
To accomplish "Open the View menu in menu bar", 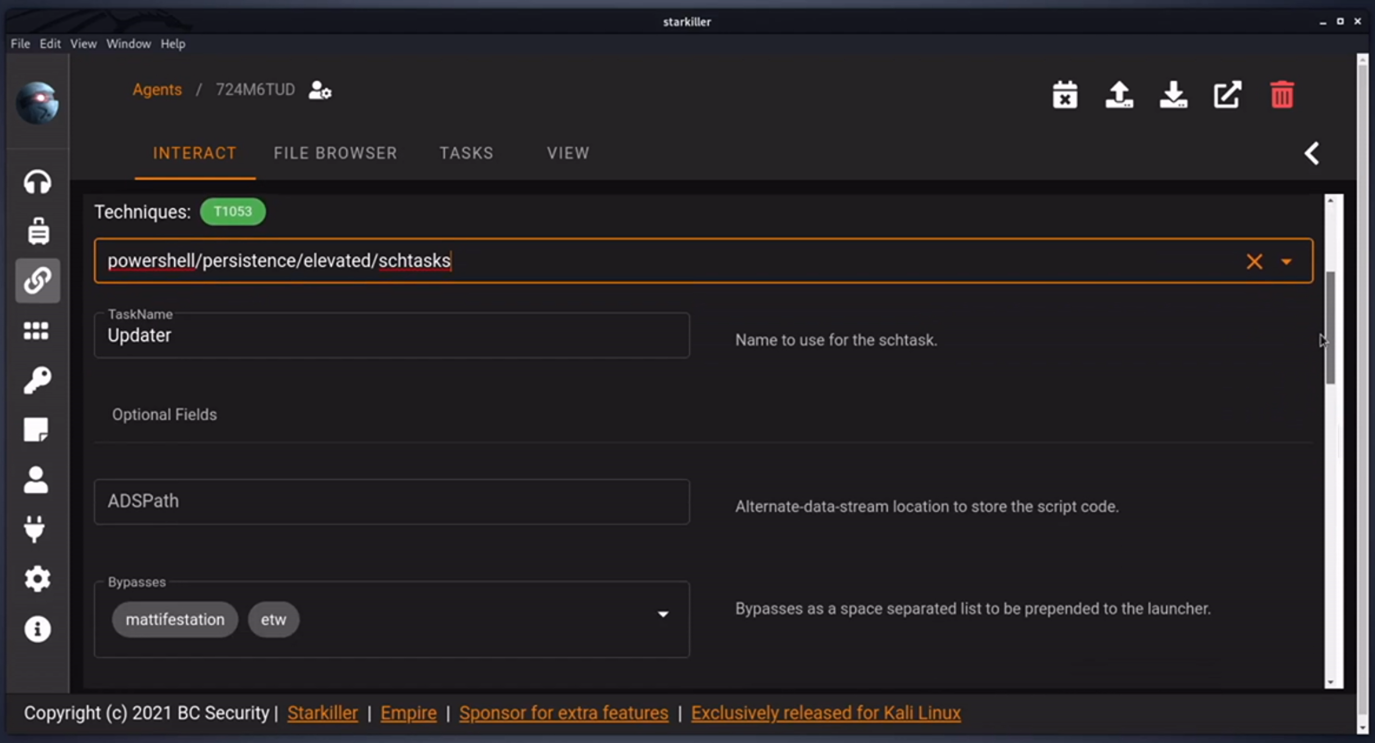I will (83, 44).
